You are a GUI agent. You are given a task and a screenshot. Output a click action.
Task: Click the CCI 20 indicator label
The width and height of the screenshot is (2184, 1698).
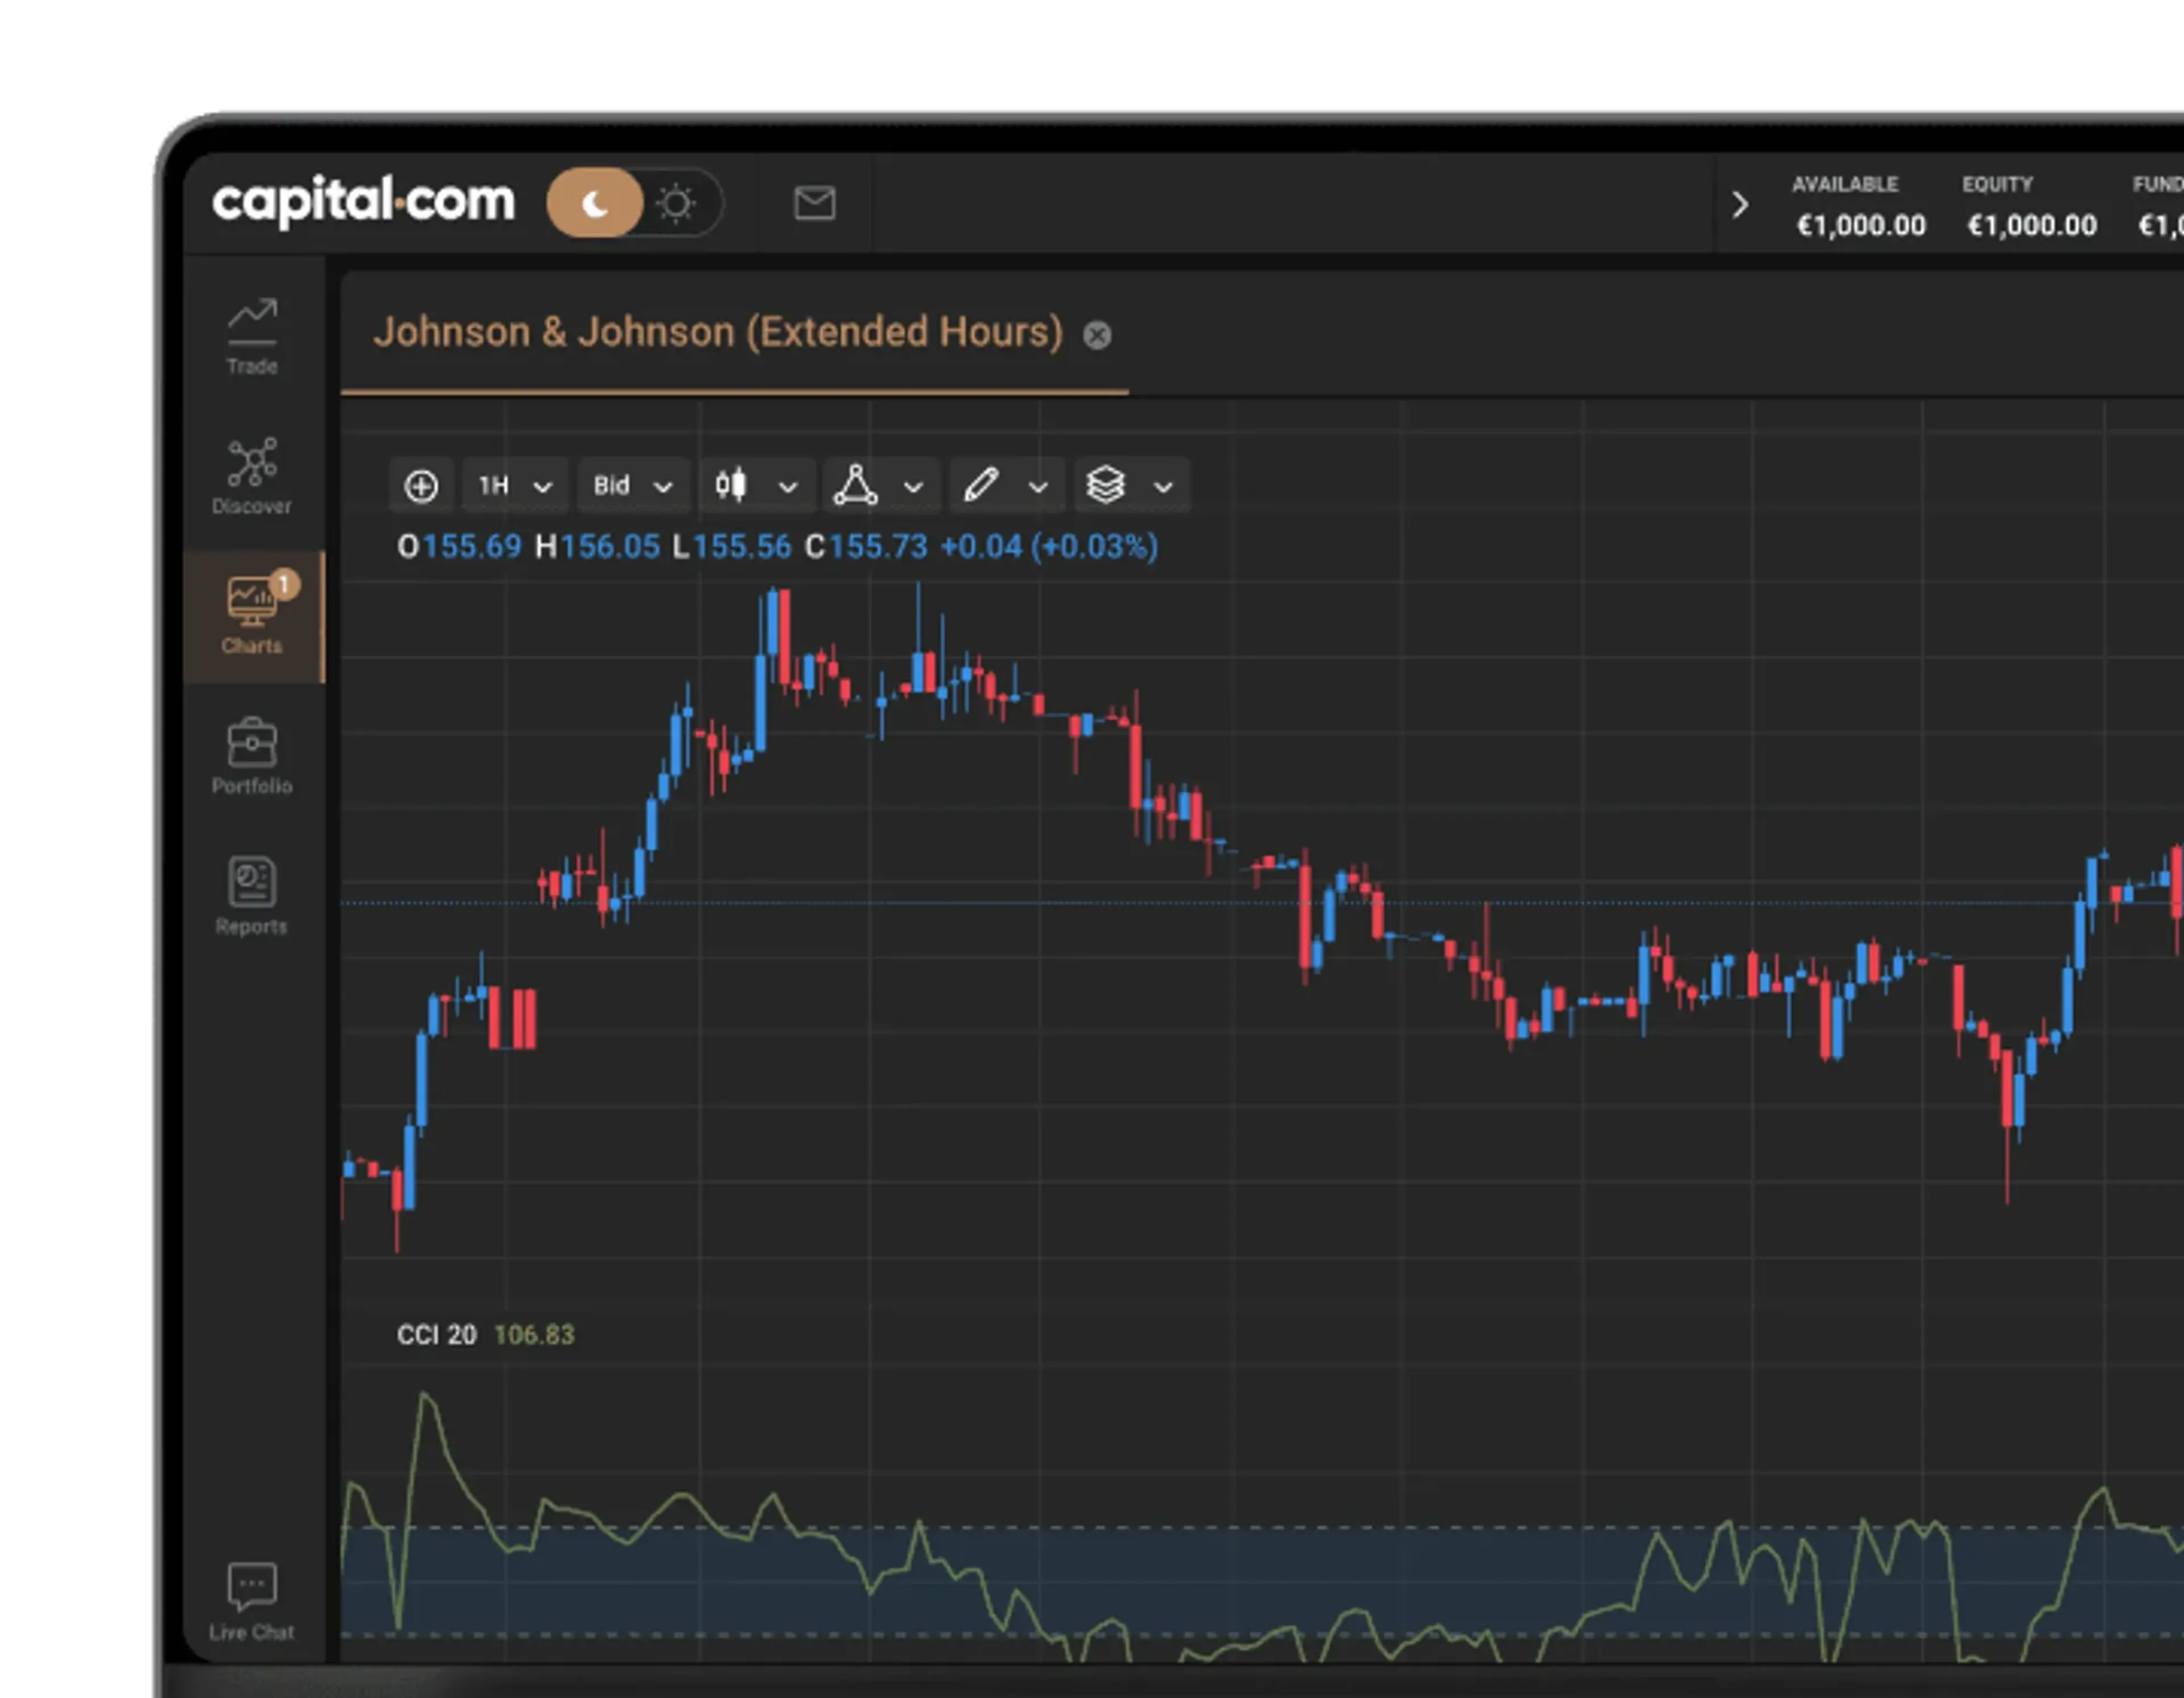pos(437,1334)
